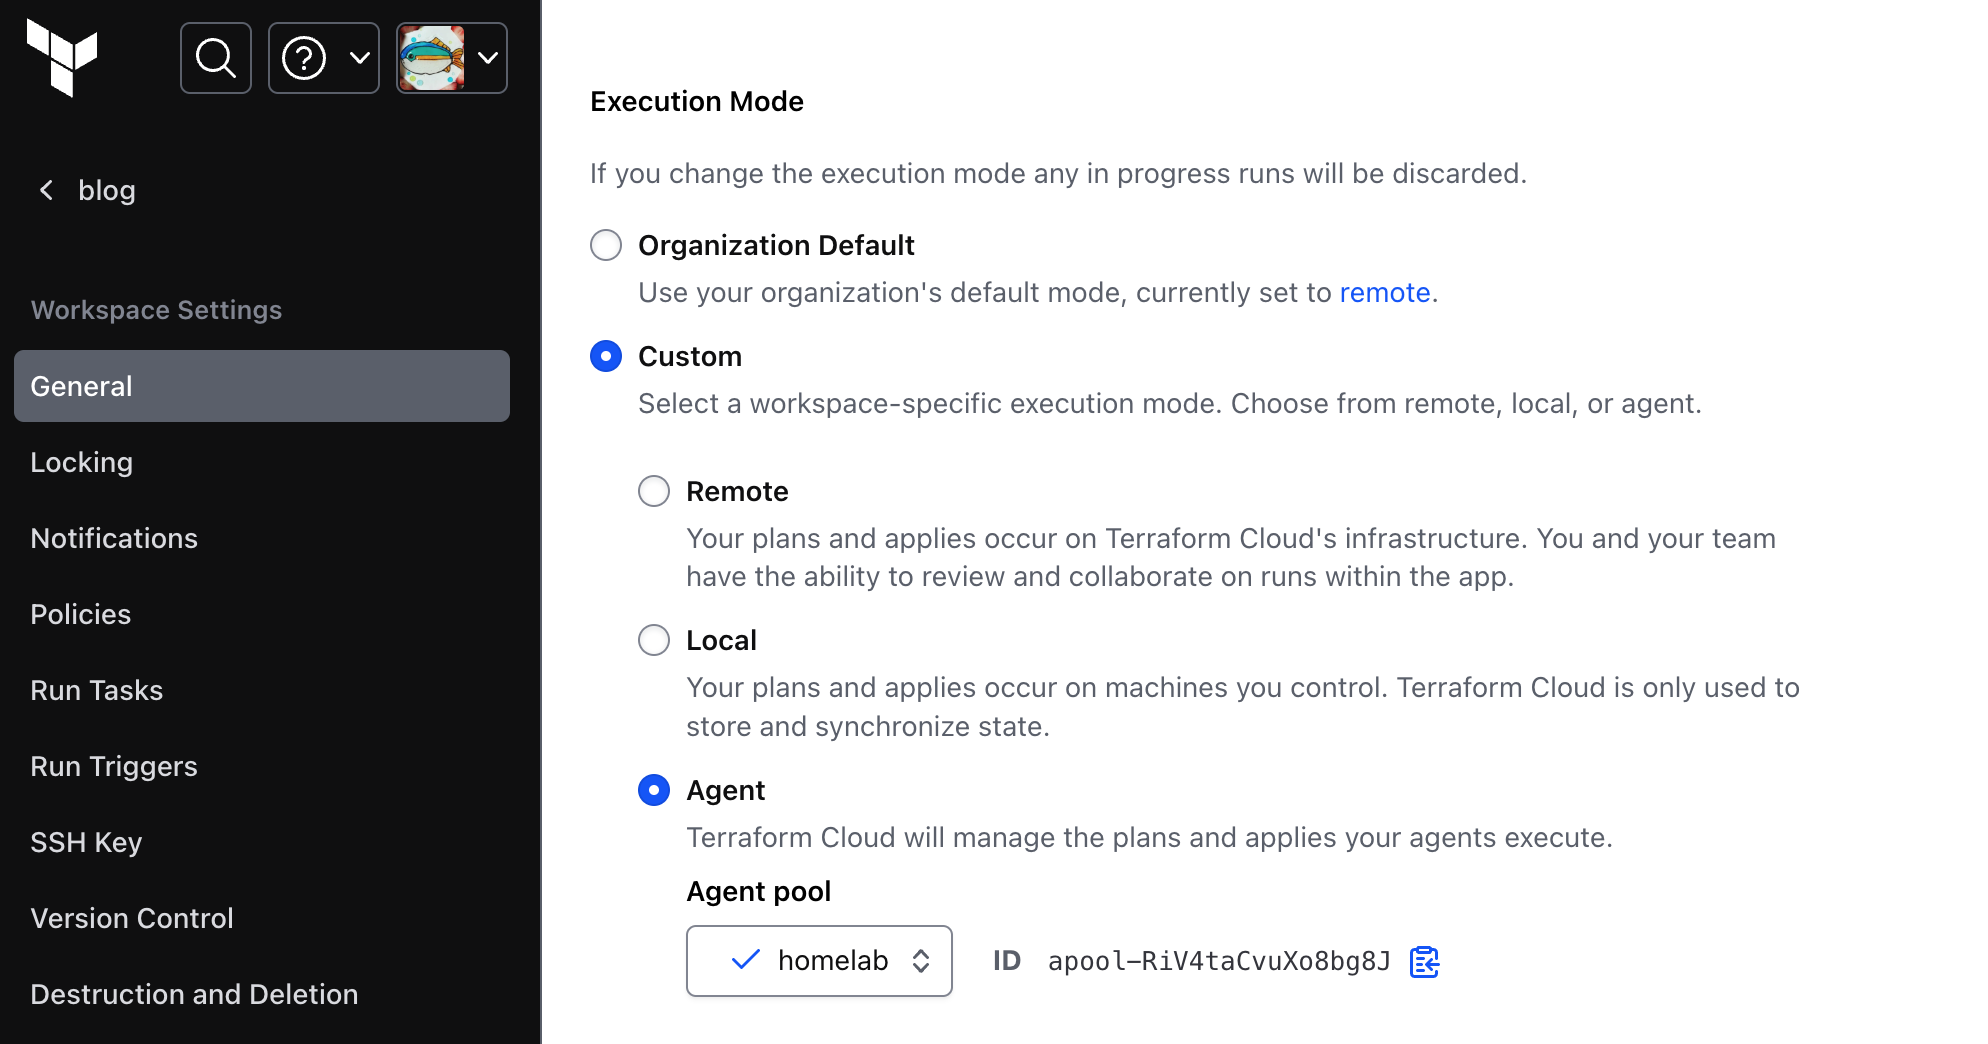Select the Custom execution mode radio
Screen dimensions: 1988x1044
pos(606,356)
